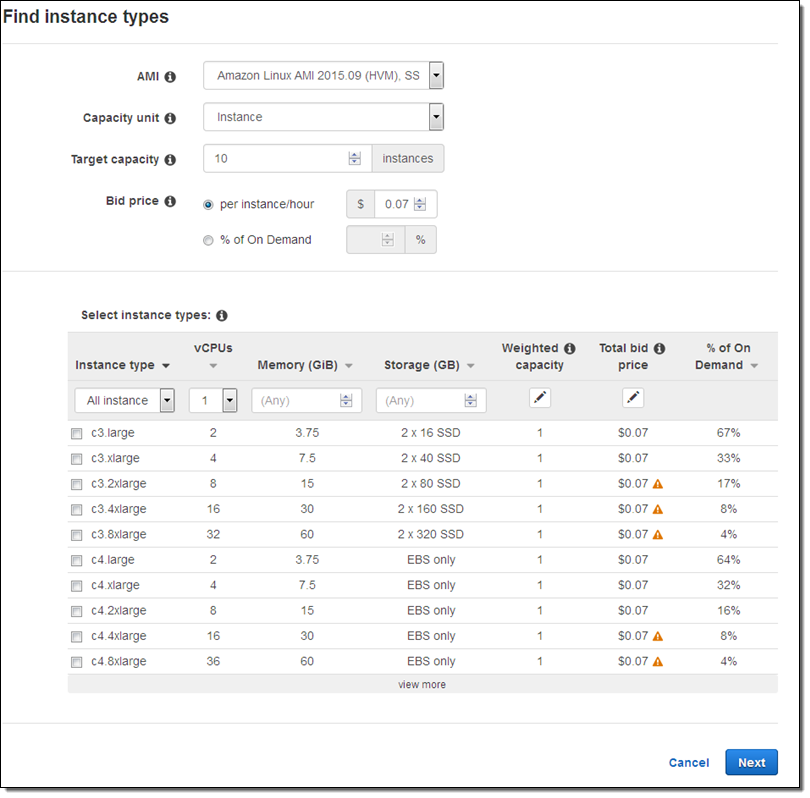Check the c4.xlarge instance type
The height and width of the screenshot is (798, 810).
(x=77, y=586)
